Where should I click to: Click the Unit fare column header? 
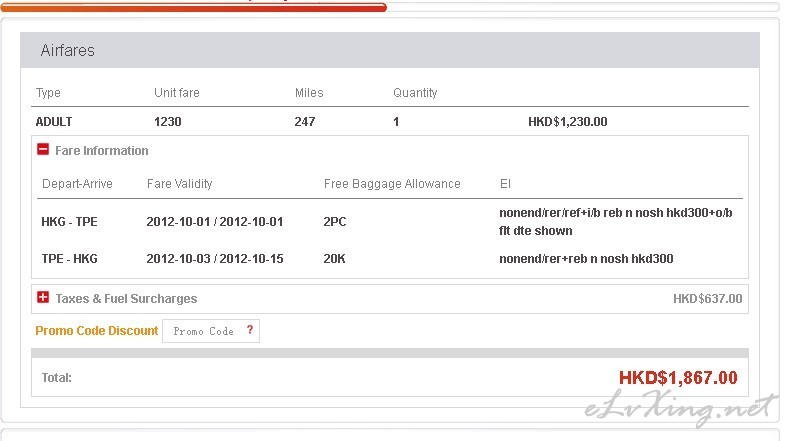click(x=177, y=93)
